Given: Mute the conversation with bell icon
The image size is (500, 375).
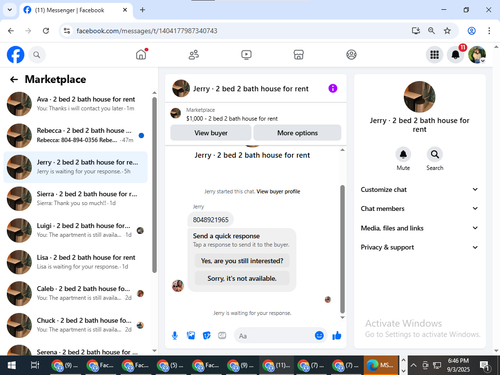Looking at the screenshot, I should (403, 154).
